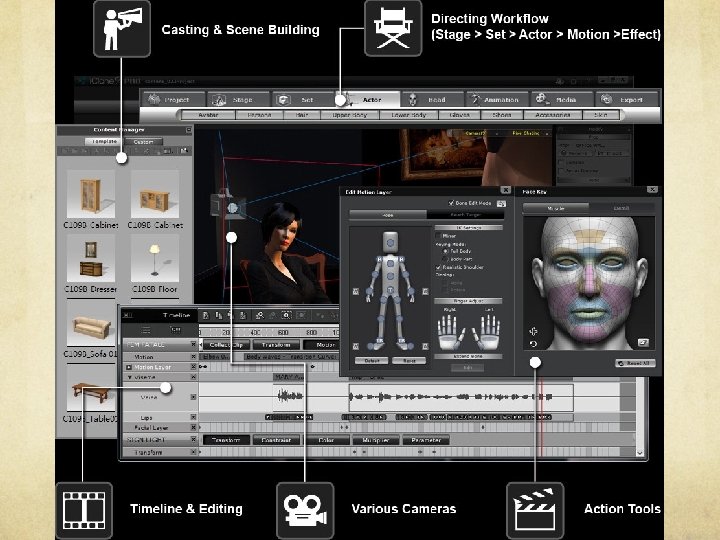Collapse the Viseme track
Viewport: 720px width, 540px height.
pos(128,378)
